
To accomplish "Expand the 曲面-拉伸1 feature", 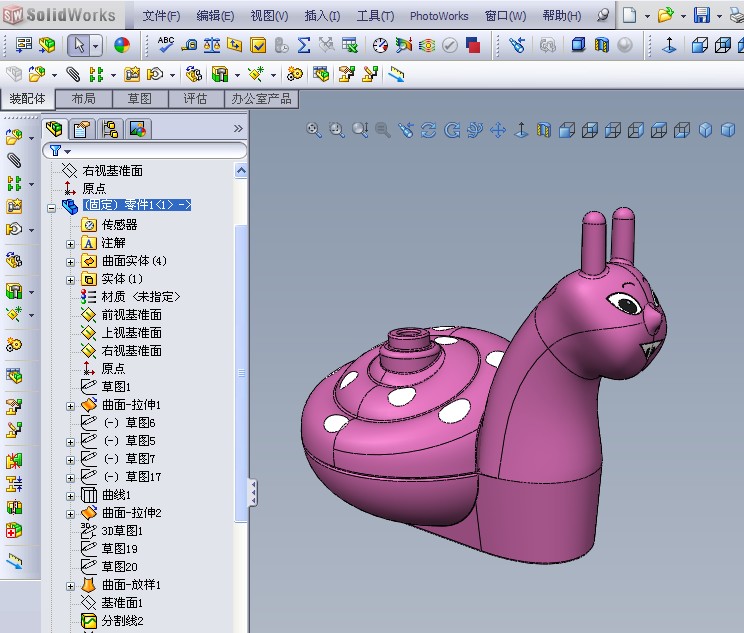I will click(x=71, y=406).
